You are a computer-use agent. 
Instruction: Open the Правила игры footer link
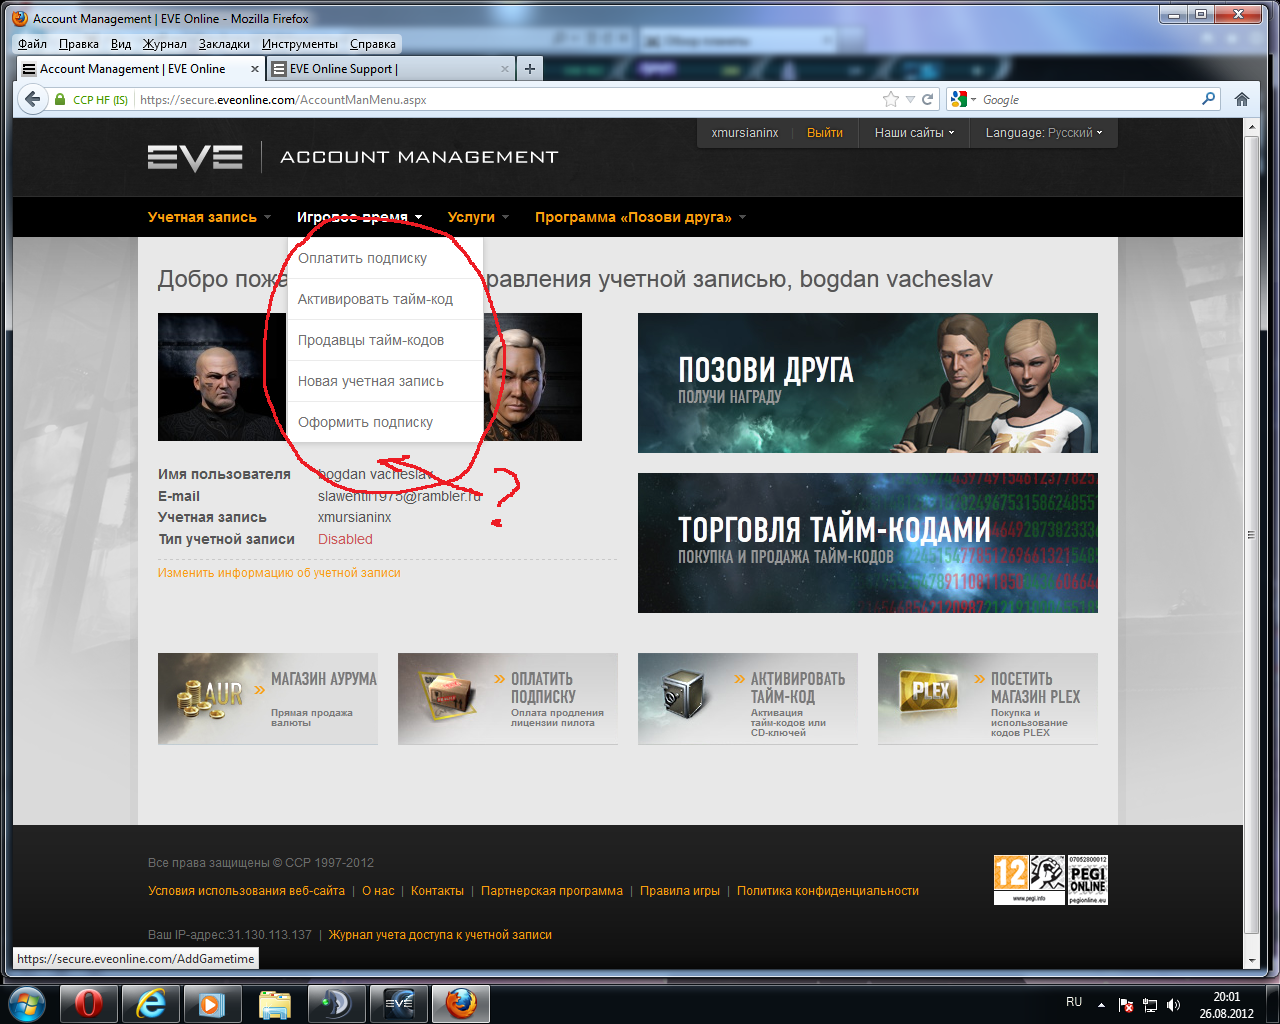tap(680, 891)
